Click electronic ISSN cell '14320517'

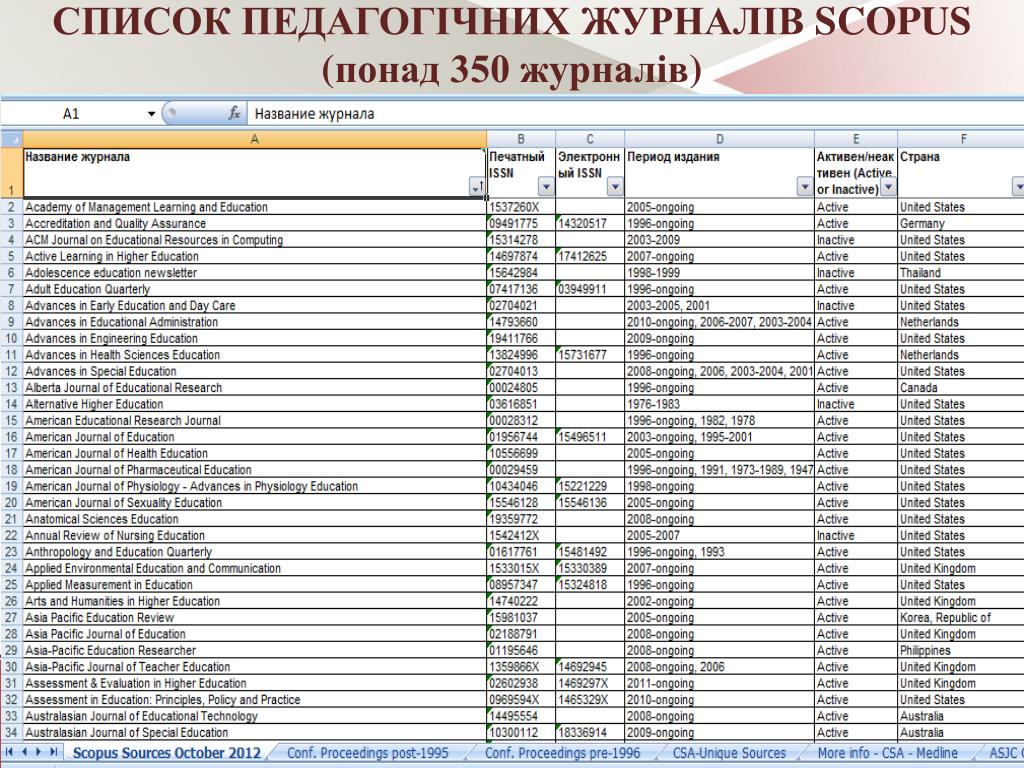coord(590,223)
